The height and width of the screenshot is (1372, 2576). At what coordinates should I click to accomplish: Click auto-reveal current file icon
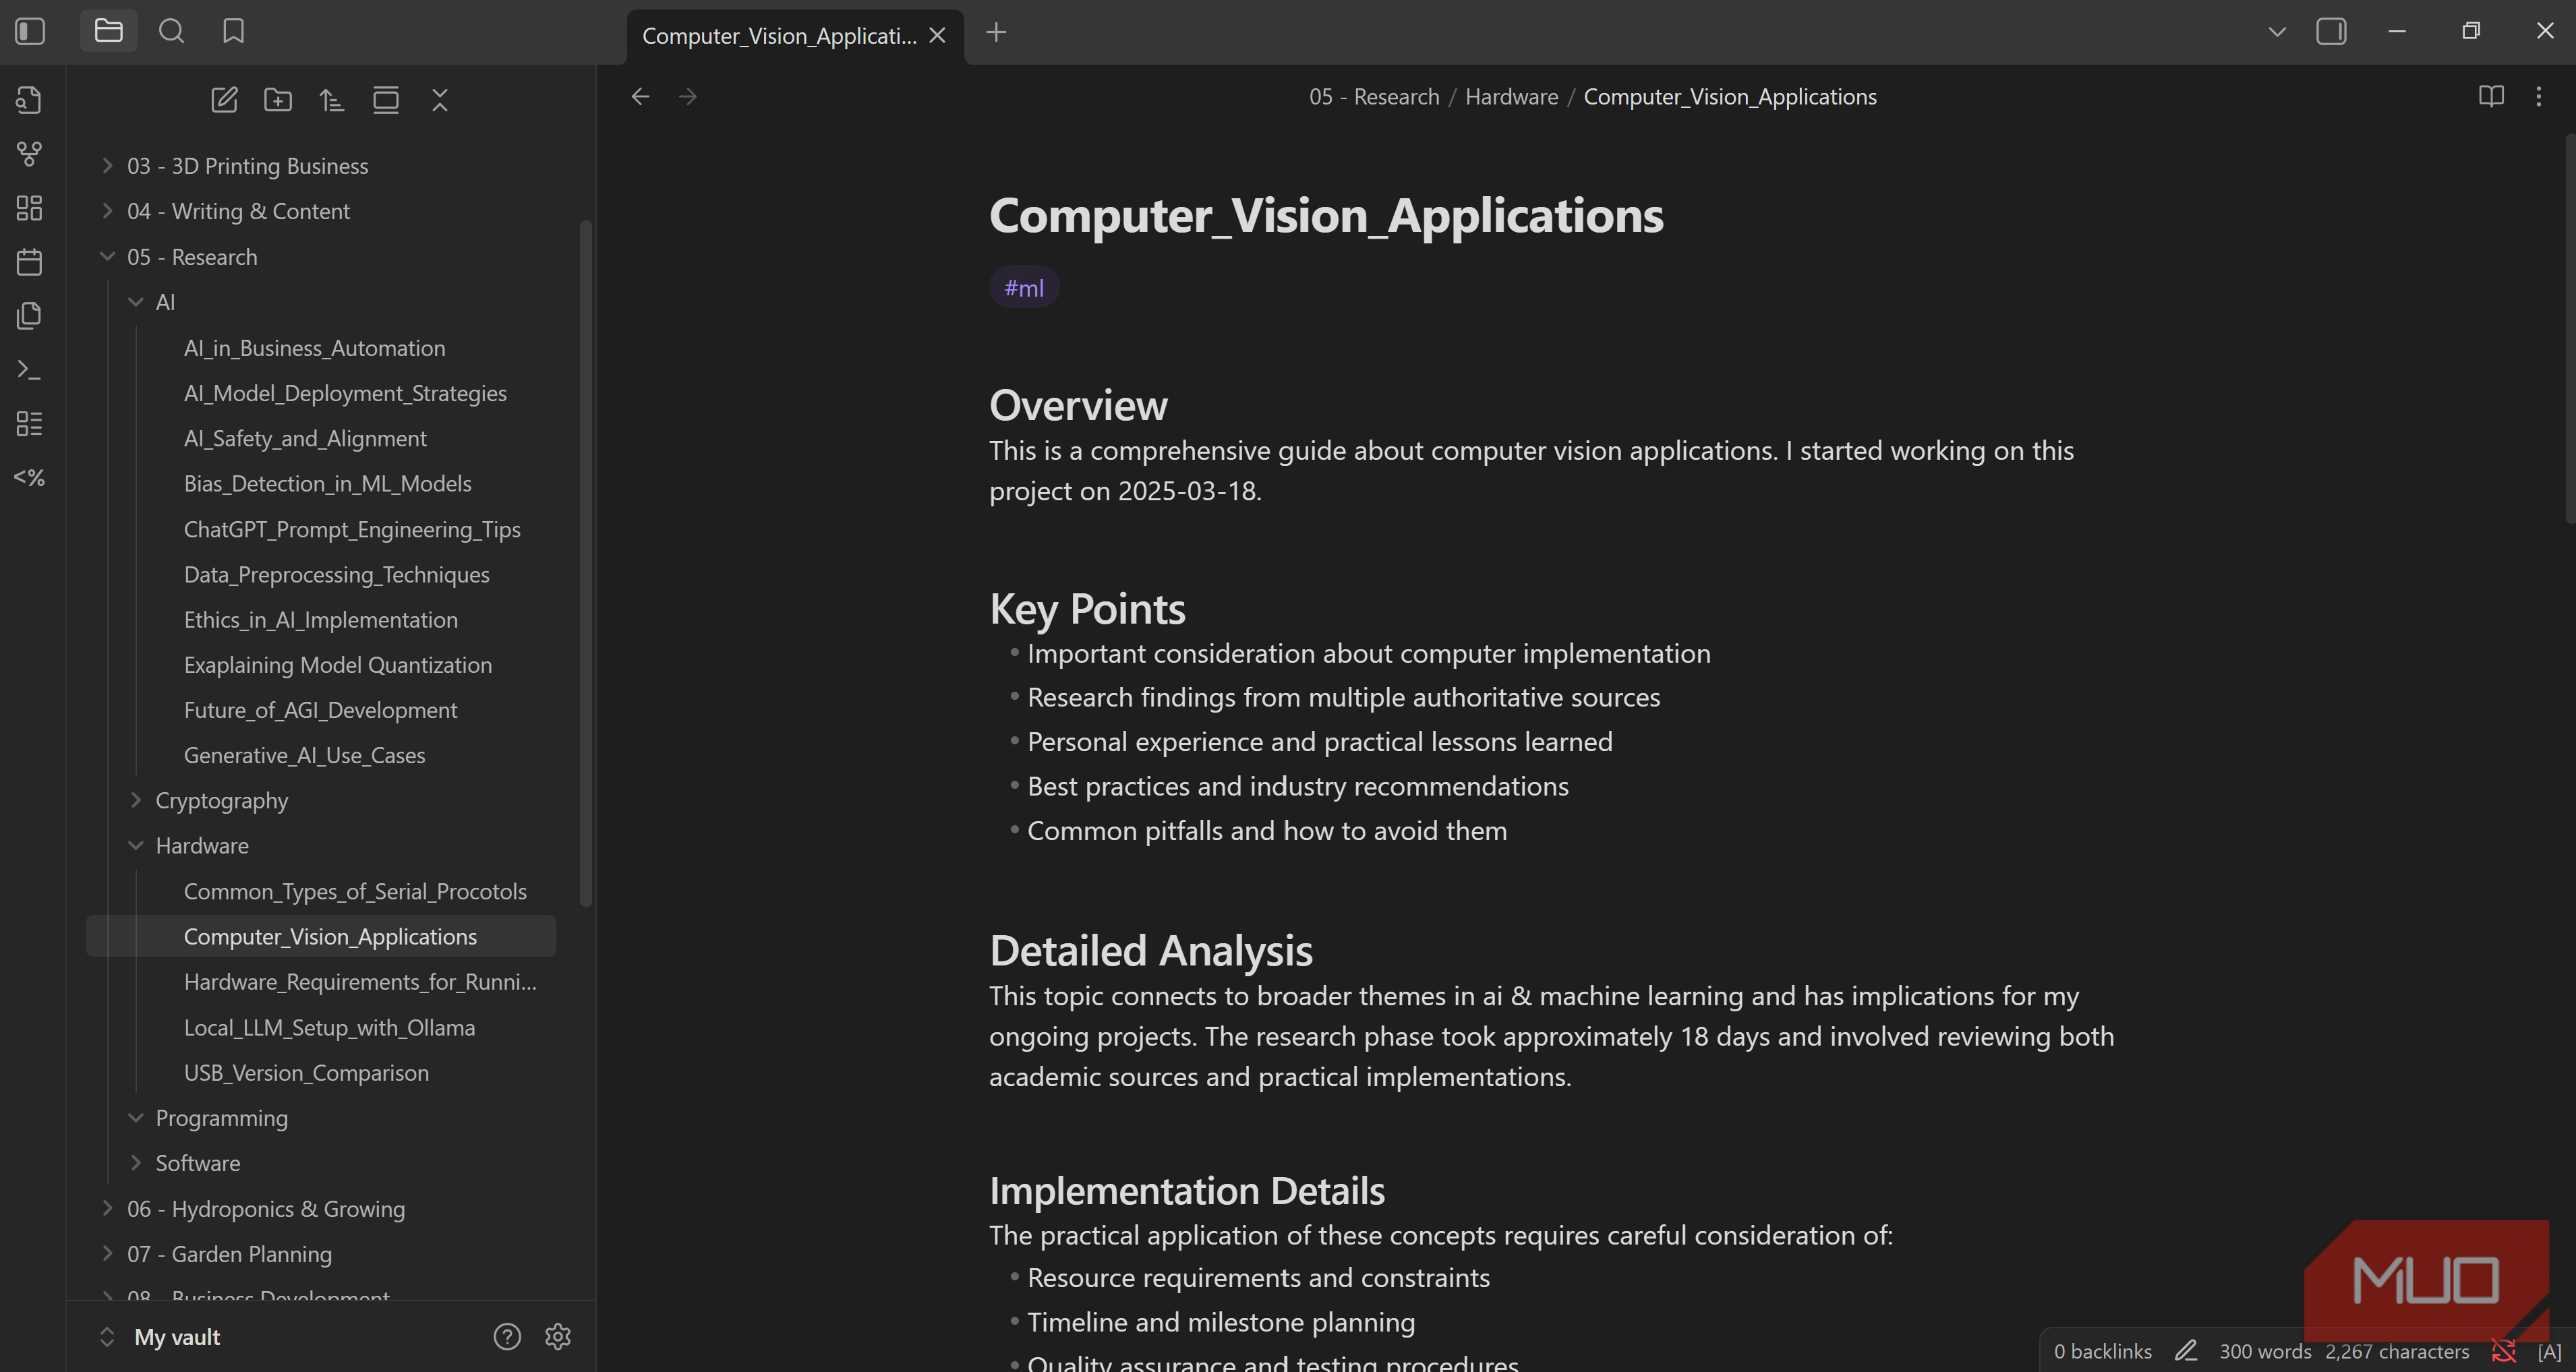(386, 100)
